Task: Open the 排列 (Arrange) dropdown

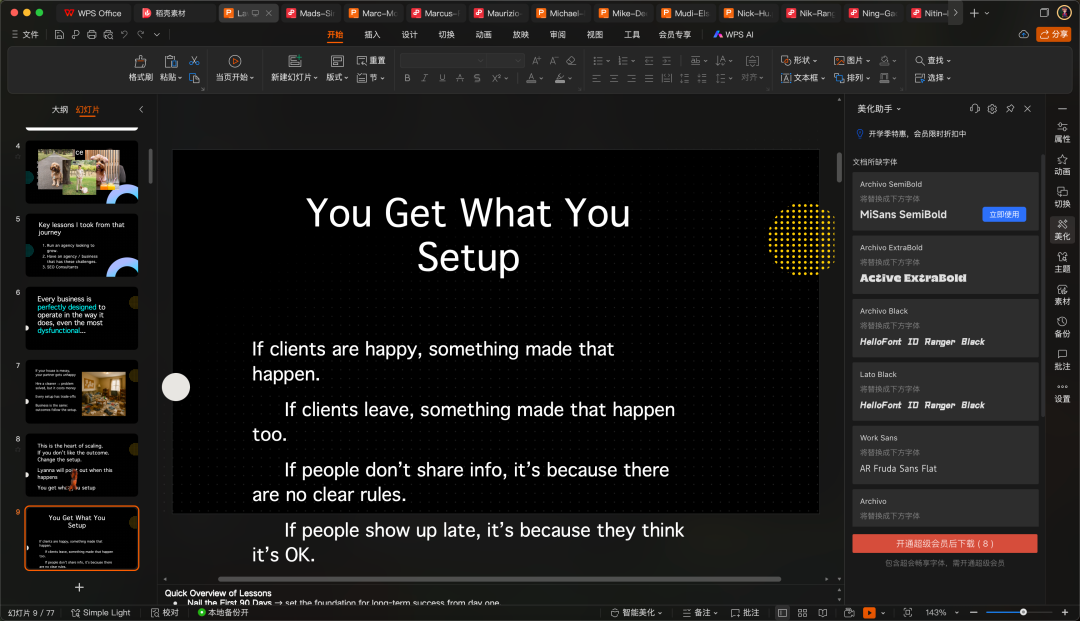Action: [852, 78]
